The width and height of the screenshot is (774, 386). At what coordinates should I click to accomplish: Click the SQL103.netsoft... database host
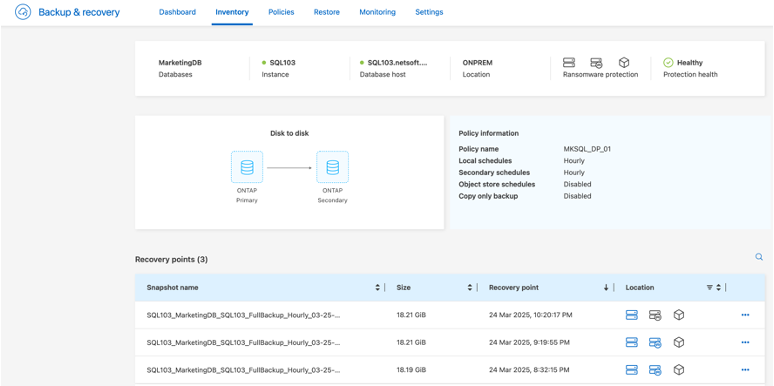point(397,63)
